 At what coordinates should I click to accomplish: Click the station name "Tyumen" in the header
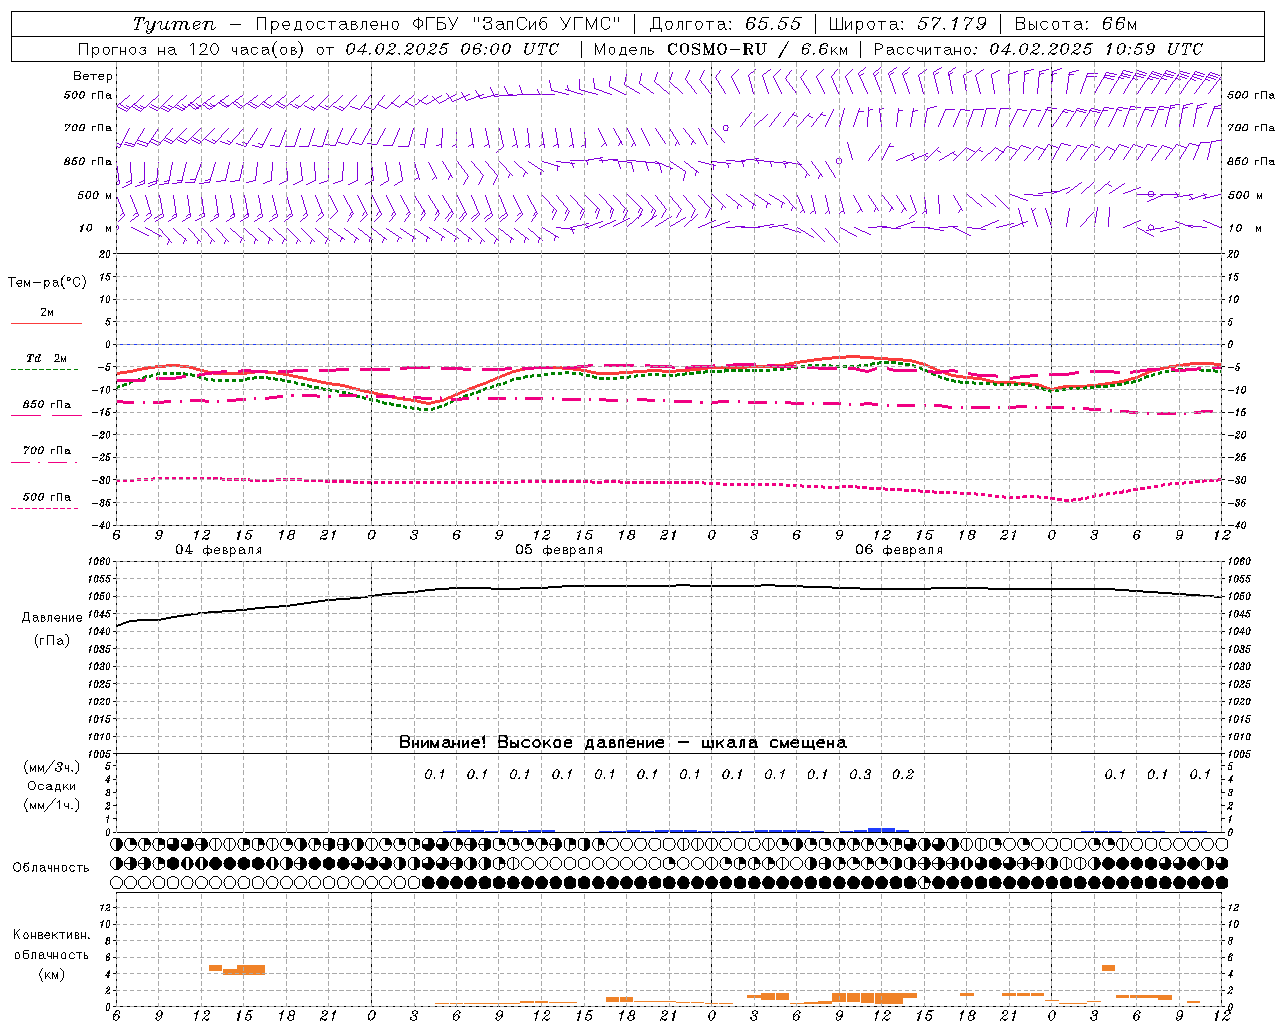pos(174,24)
